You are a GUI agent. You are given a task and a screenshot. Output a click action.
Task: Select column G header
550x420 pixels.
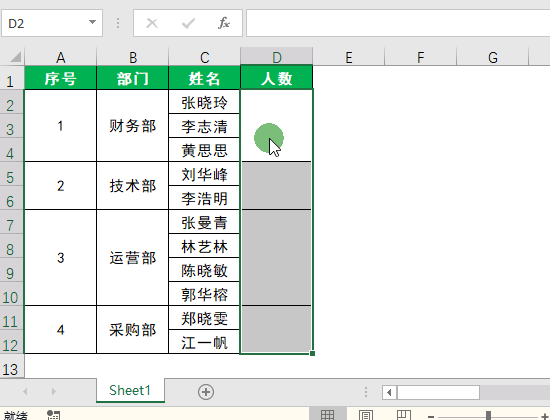click(492, 57)
